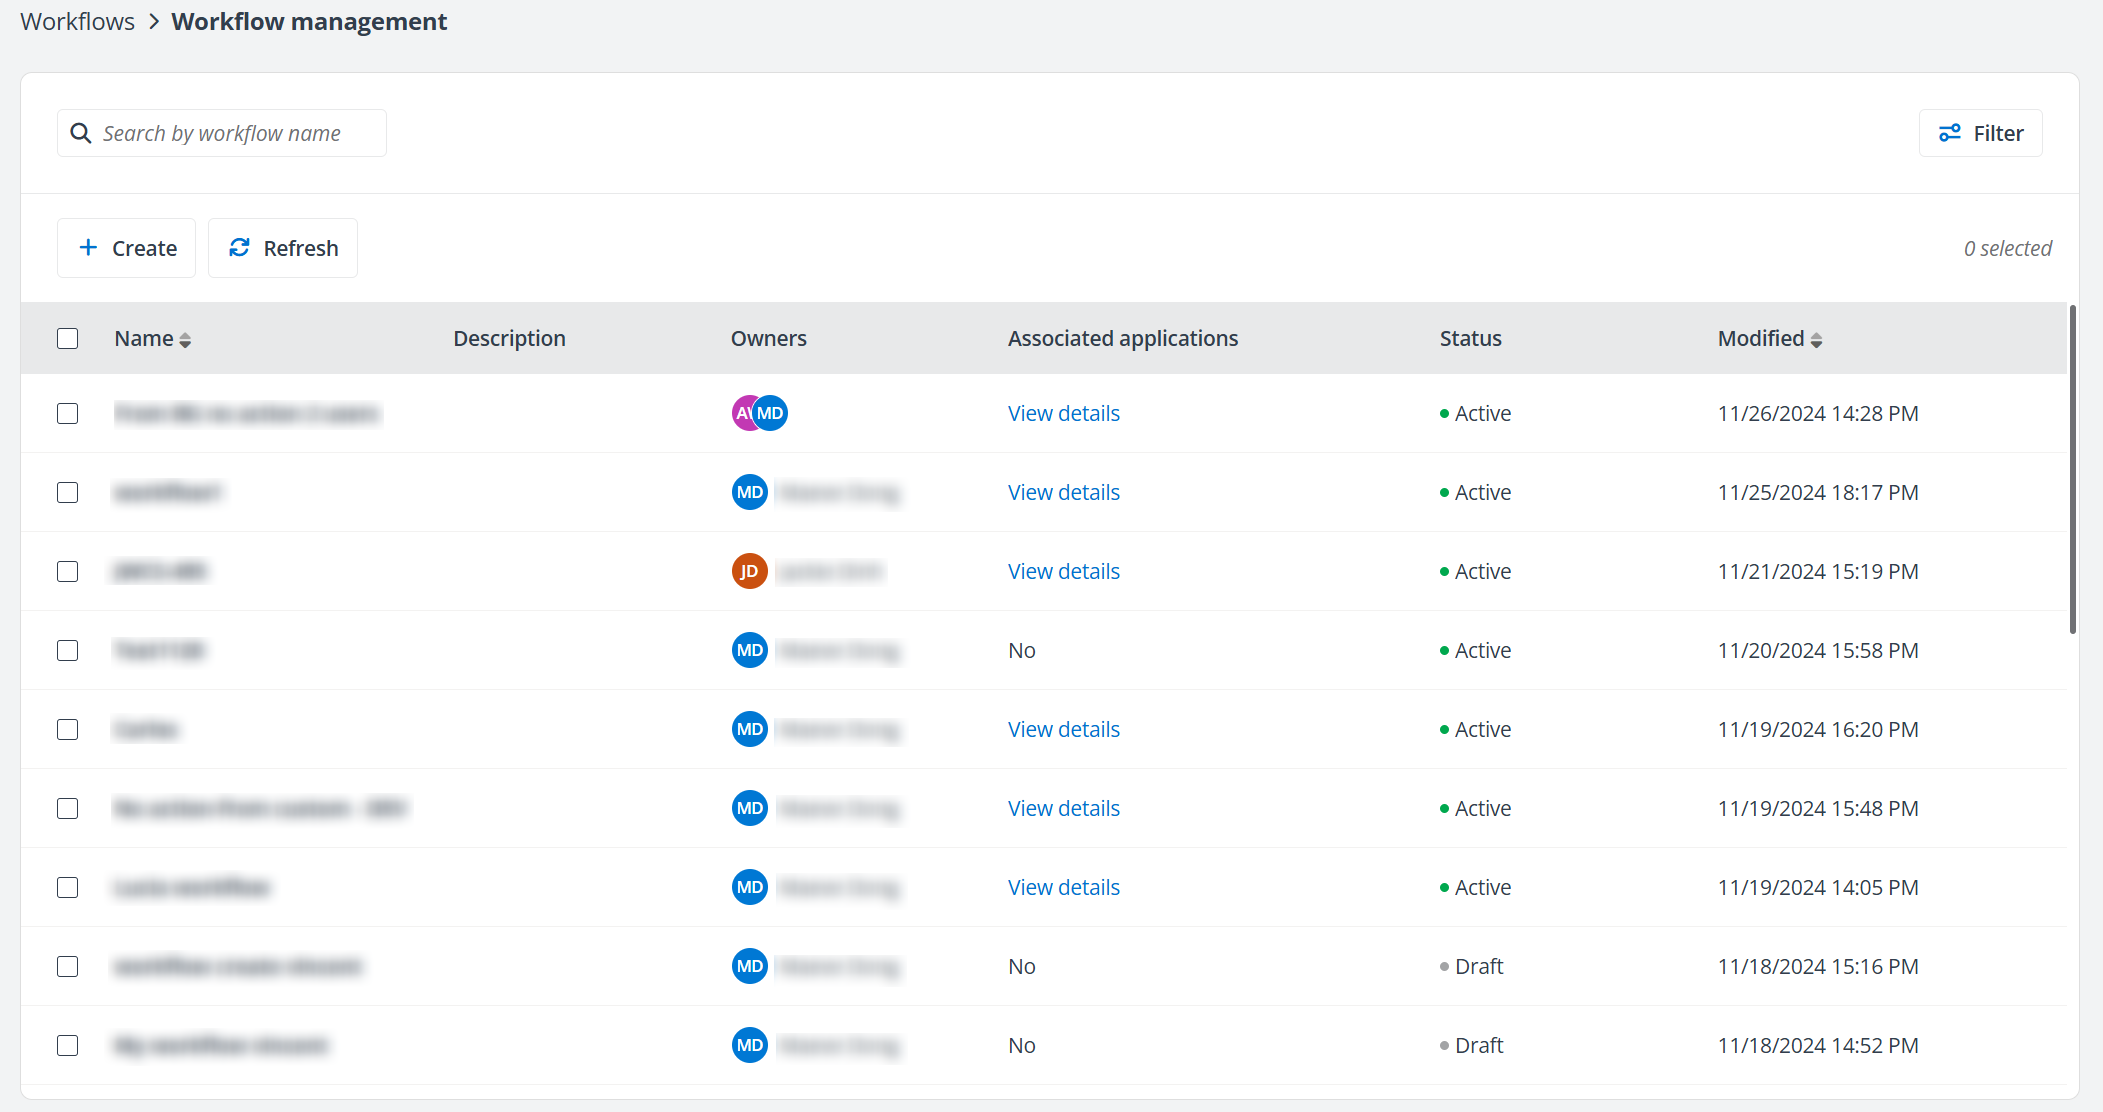
Task: Click the Description column header
Action: (509, 338)
